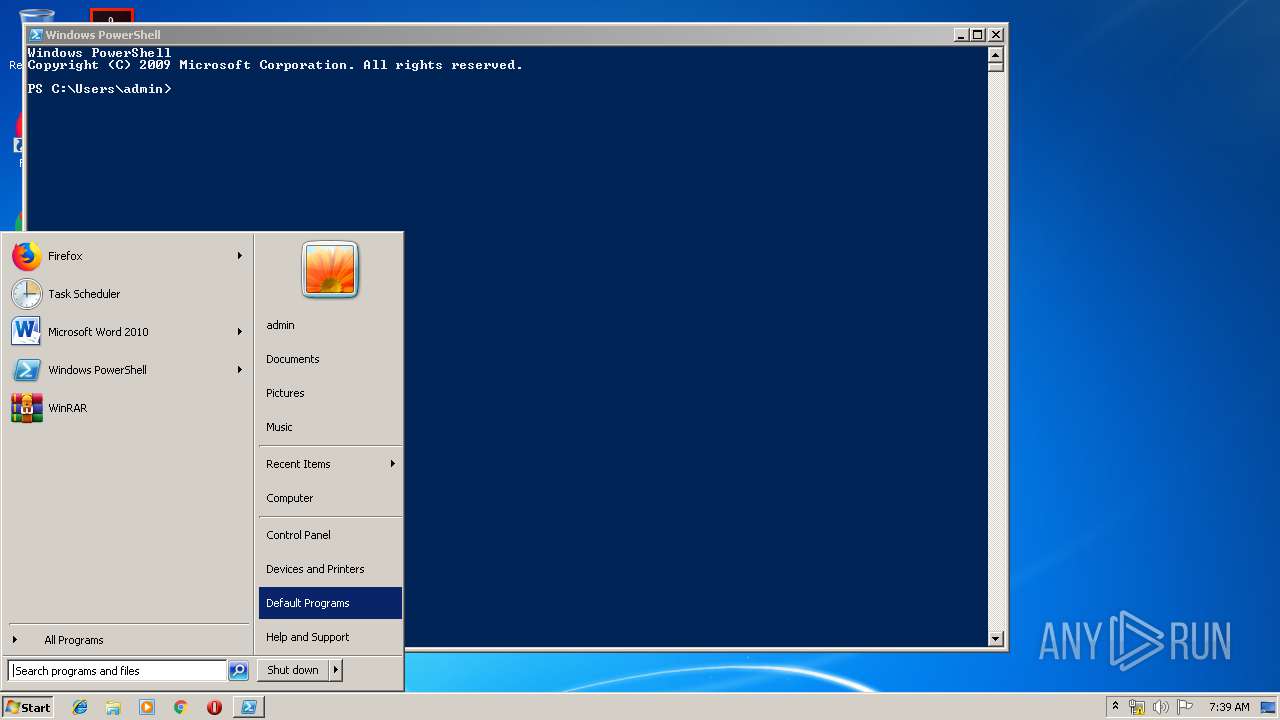The image size is (1280, 720).
Task: Focus the Search programs and files box
Action: pos(117,671)
